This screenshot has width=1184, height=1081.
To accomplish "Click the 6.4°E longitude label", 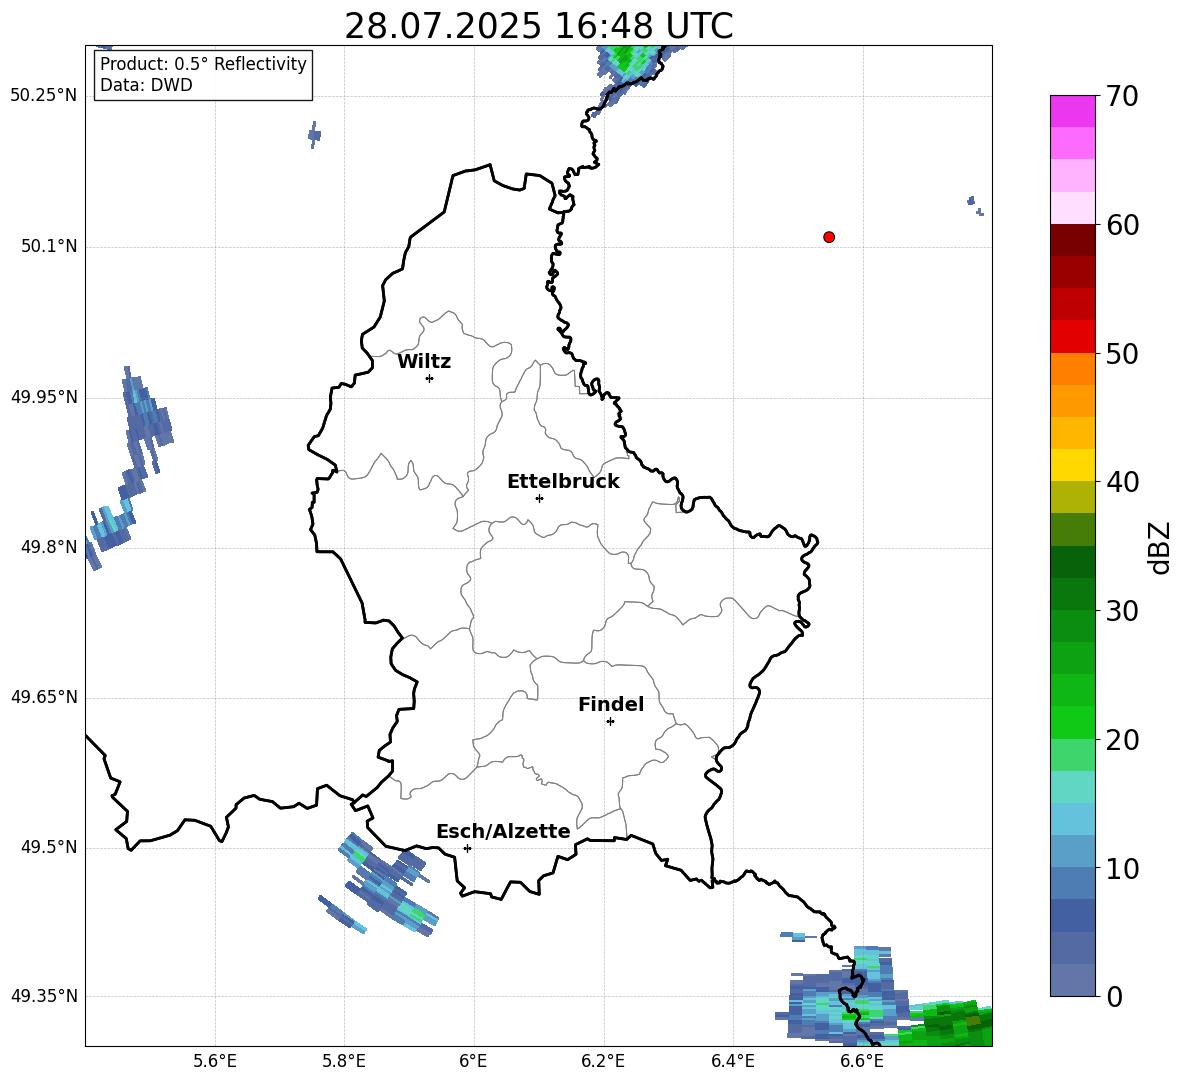I will [x=732, y=1061].
